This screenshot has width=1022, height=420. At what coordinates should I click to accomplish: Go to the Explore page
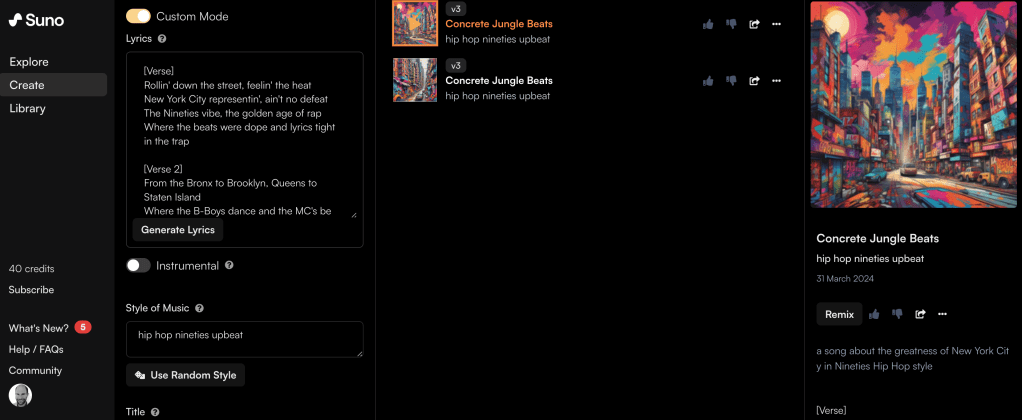29,62
